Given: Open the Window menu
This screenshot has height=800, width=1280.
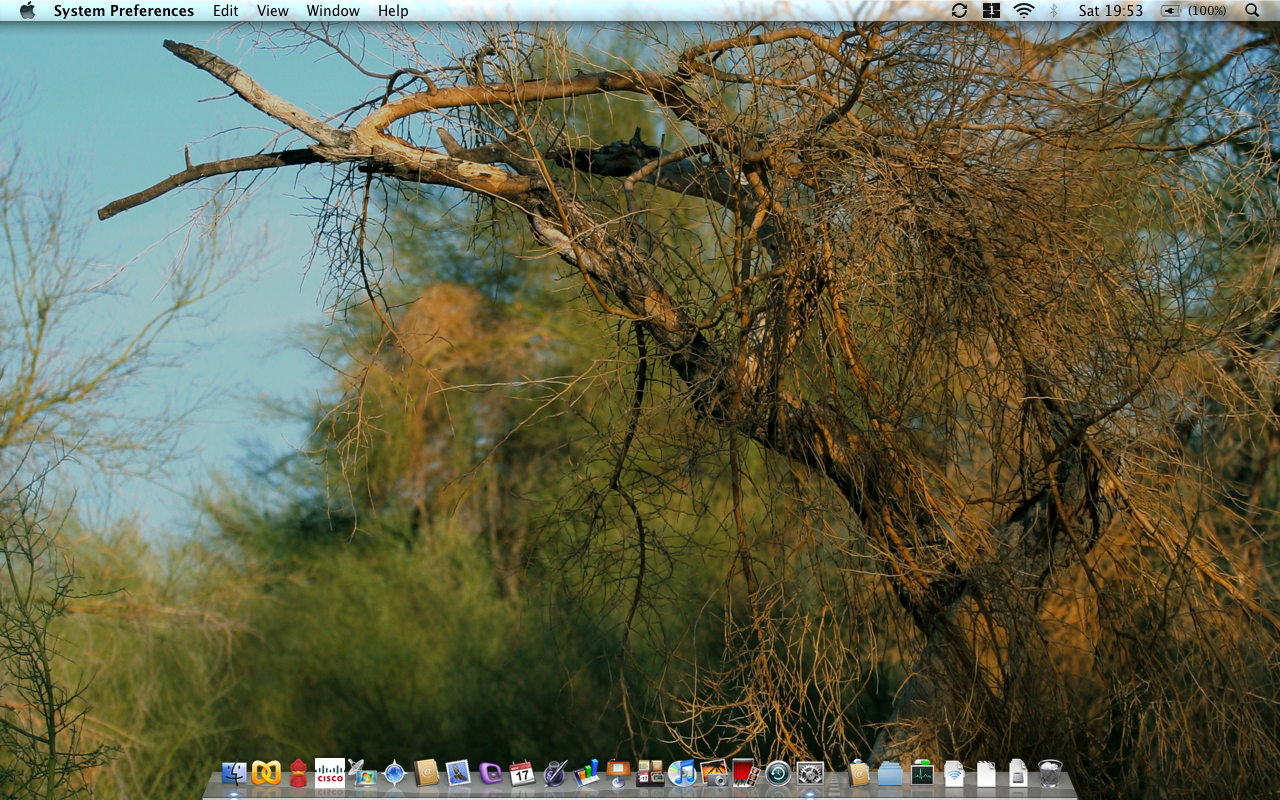Looking at the screenshot, I should [333, 11].
